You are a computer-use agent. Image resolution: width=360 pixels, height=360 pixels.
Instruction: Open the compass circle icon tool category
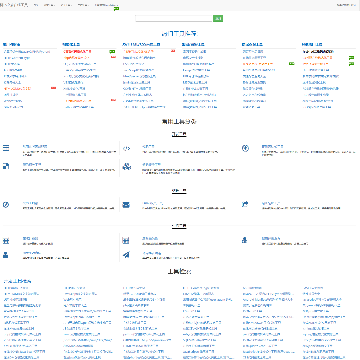click(x=6, y=205)
